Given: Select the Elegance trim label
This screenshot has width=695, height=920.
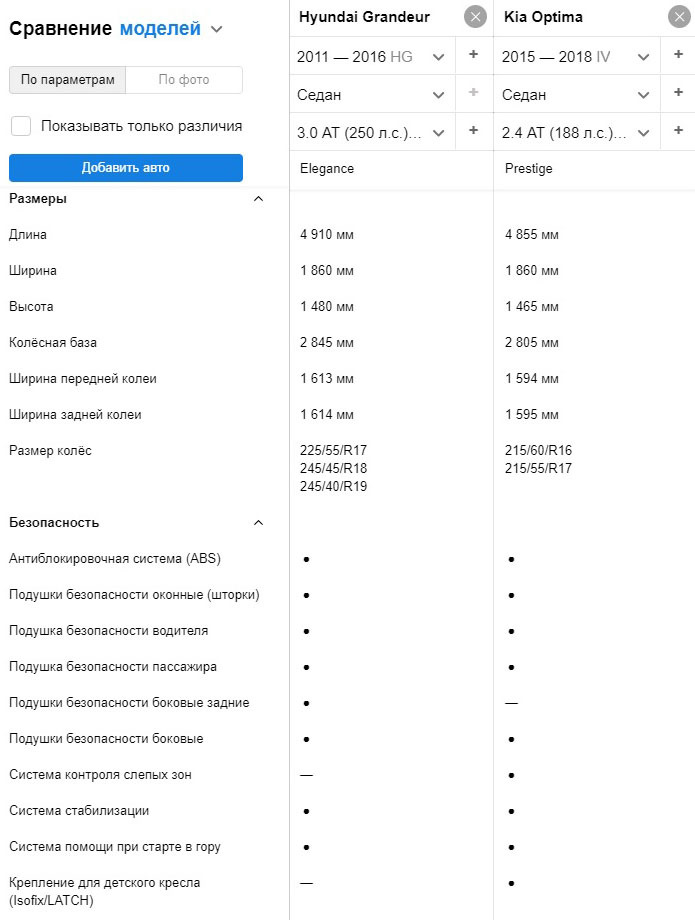Looking at the screenshot, I should [327, 169].
